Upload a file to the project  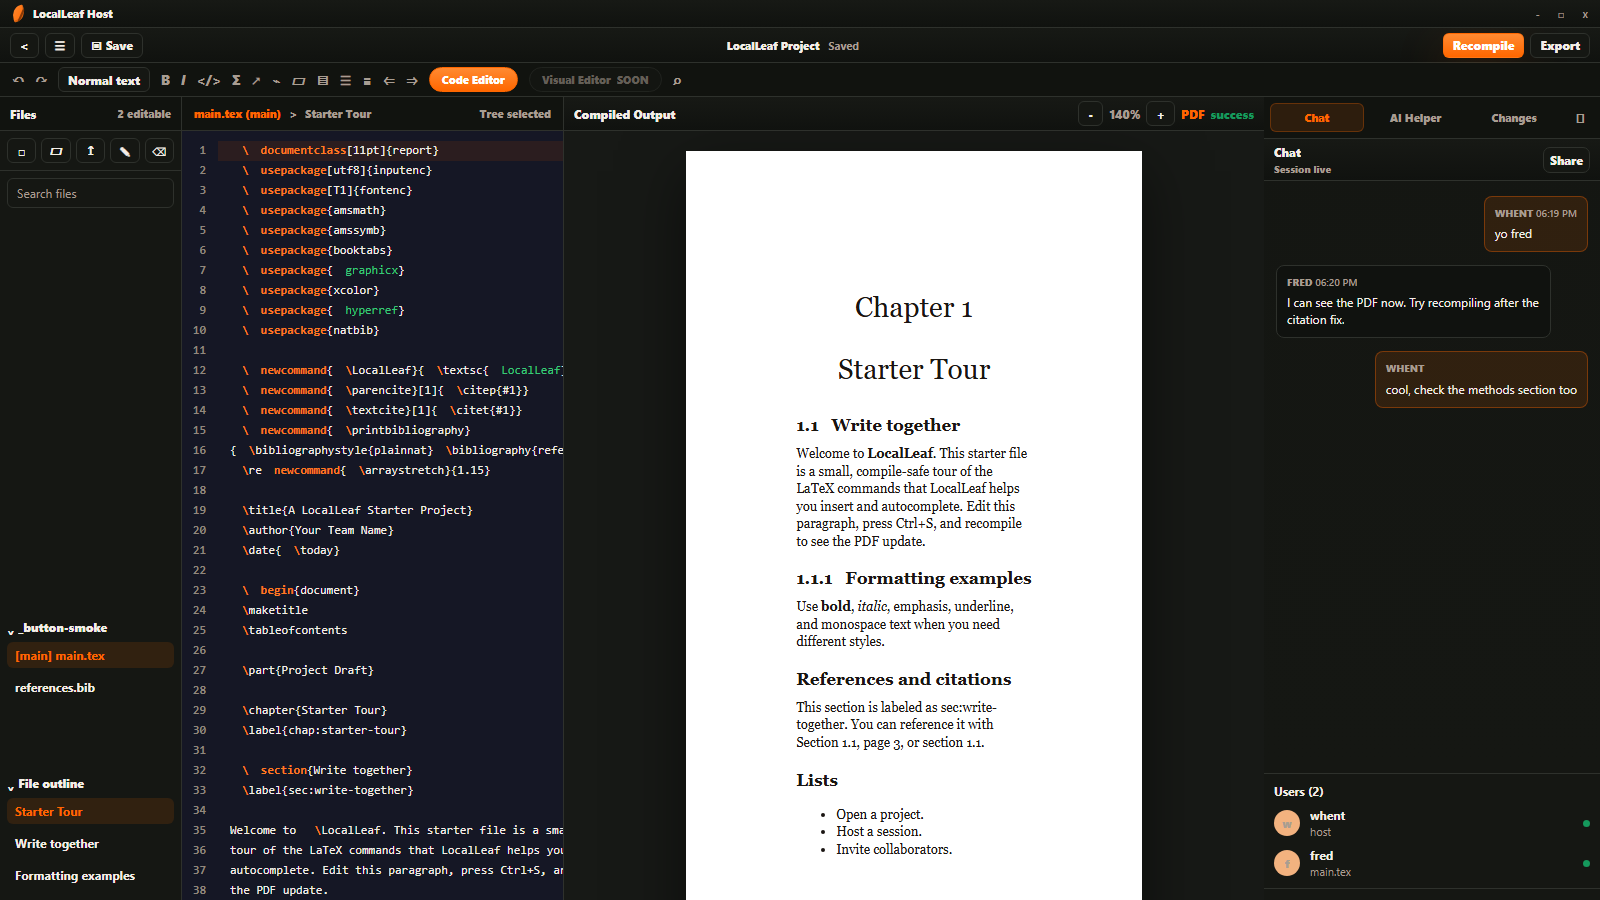pyautogui.click(x=91, y=151)
